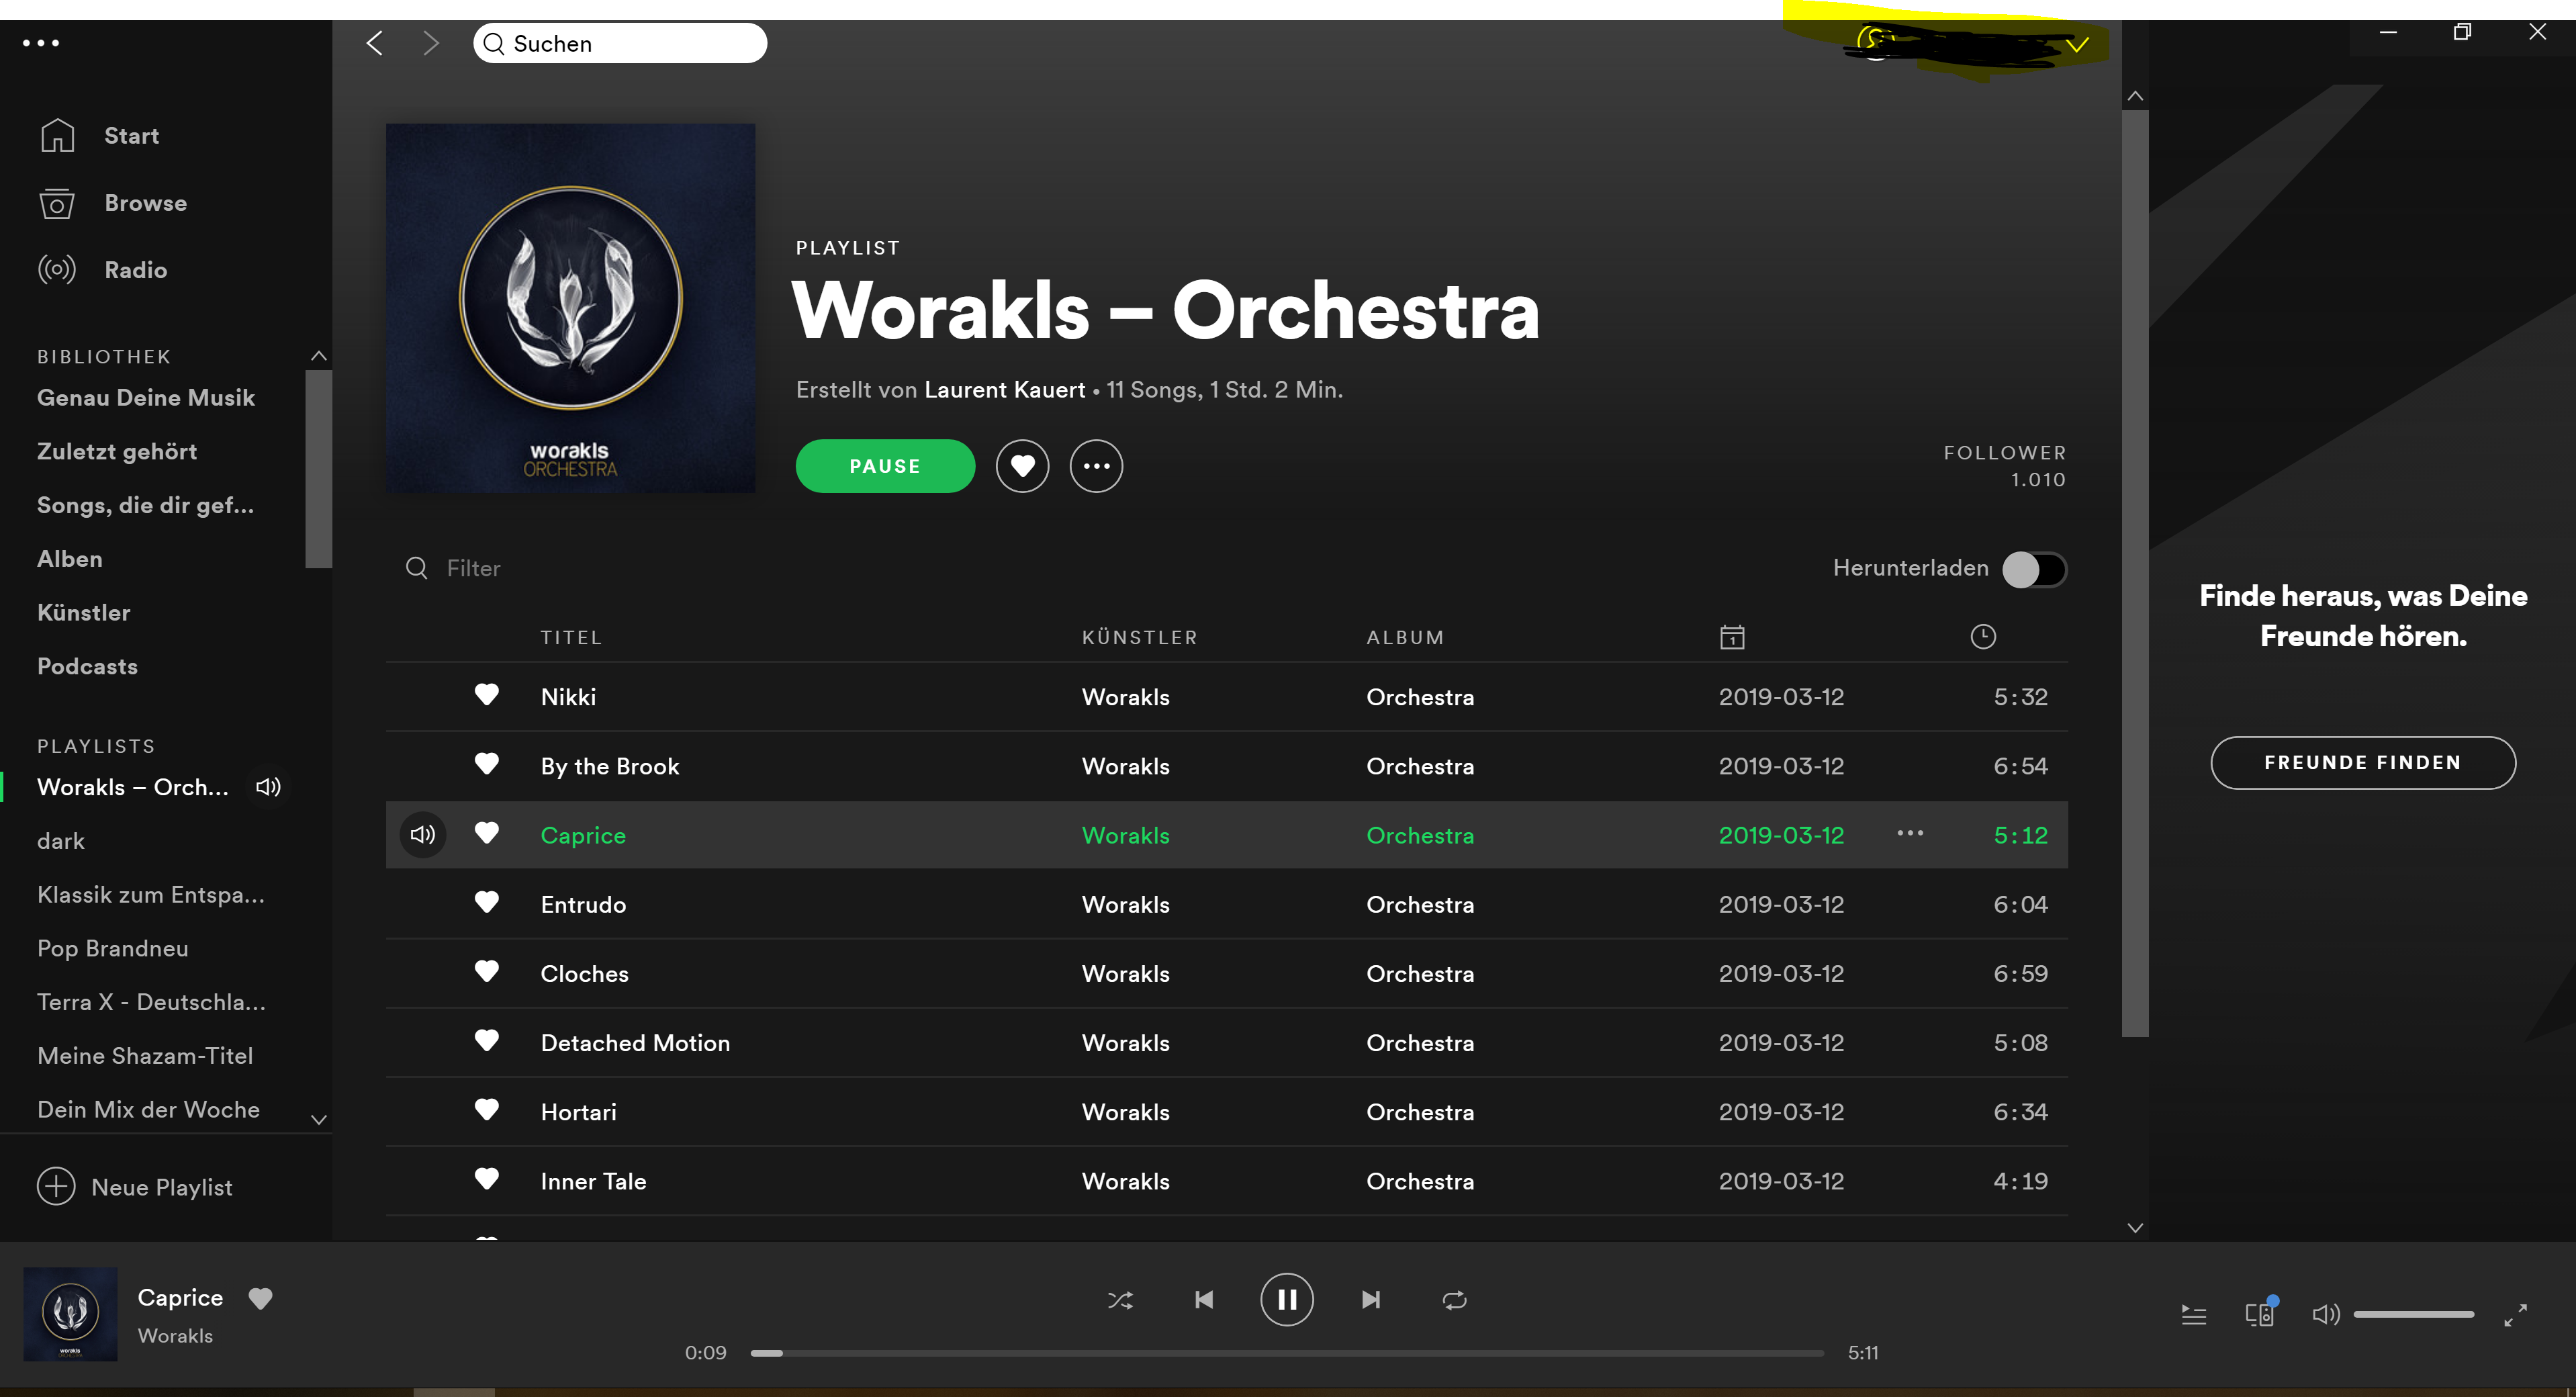The image size is (2576, 1397).
Task: Enable repeat mode
Action: click(1454, 1300)
